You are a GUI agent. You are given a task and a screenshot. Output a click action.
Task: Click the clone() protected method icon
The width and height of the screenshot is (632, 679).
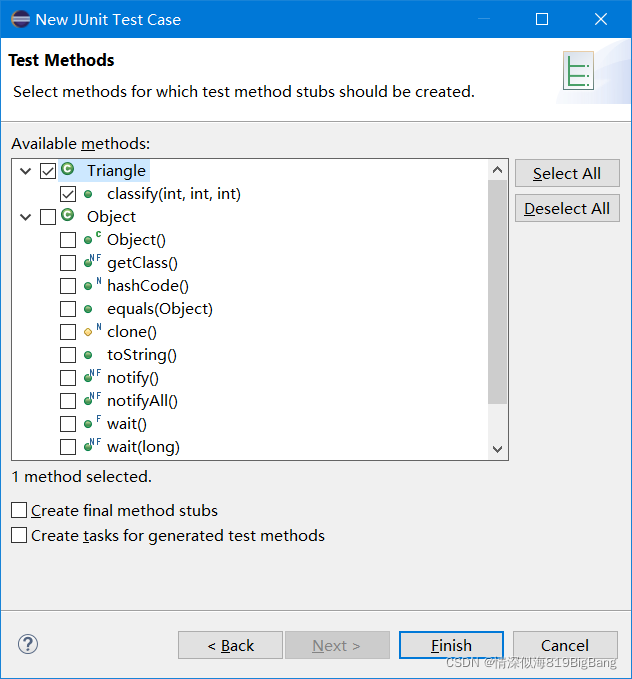click(x=92, y=330)
